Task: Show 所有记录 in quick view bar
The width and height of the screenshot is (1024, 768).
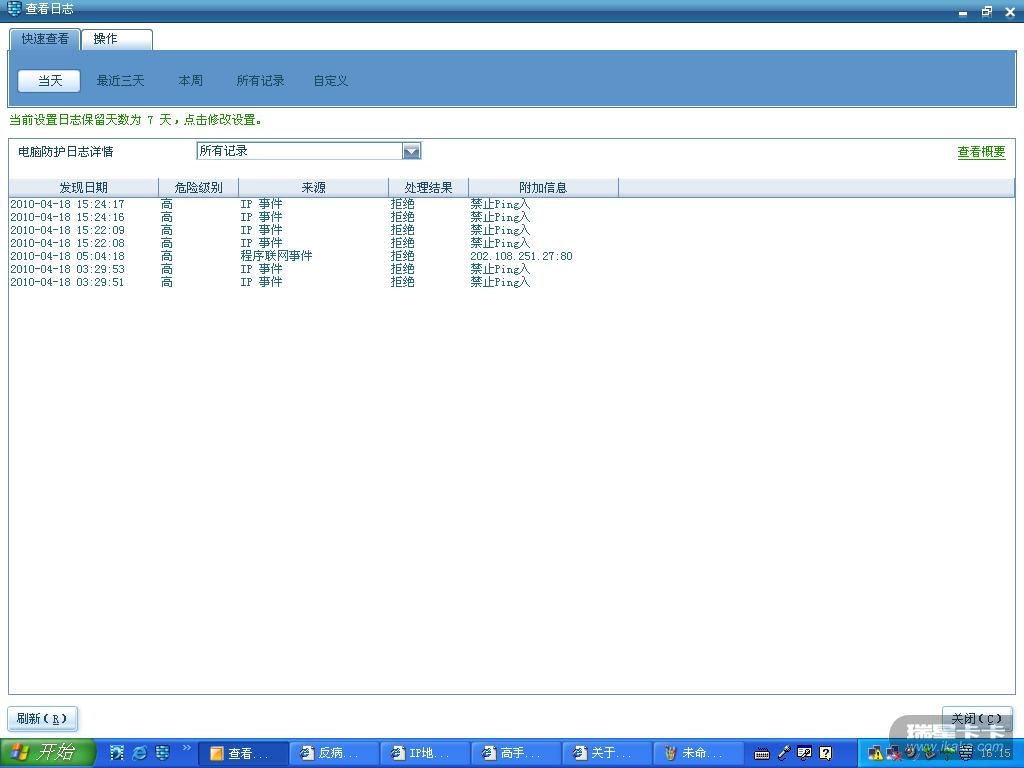Action: (260, 81)
